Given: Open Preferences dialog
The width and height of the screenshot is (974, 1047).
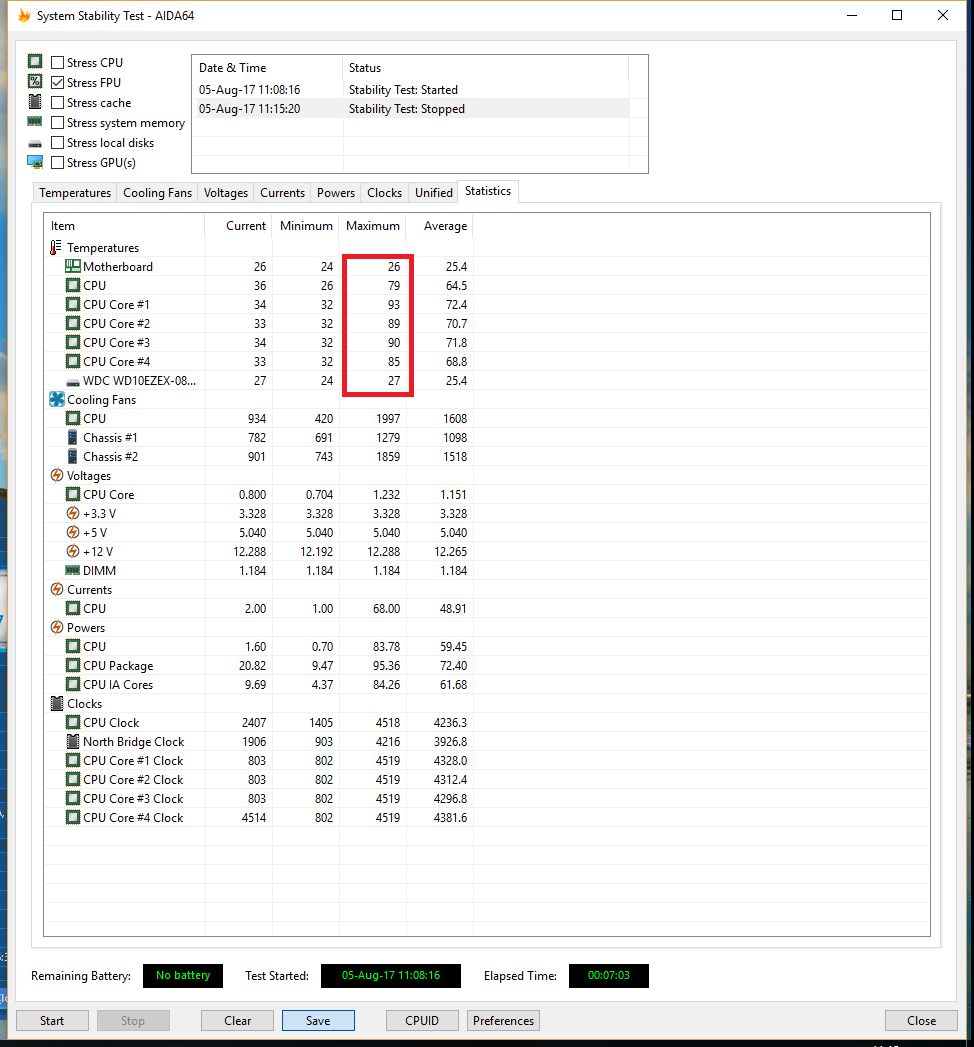Looking at the screenshot, I should (503, 1021).
